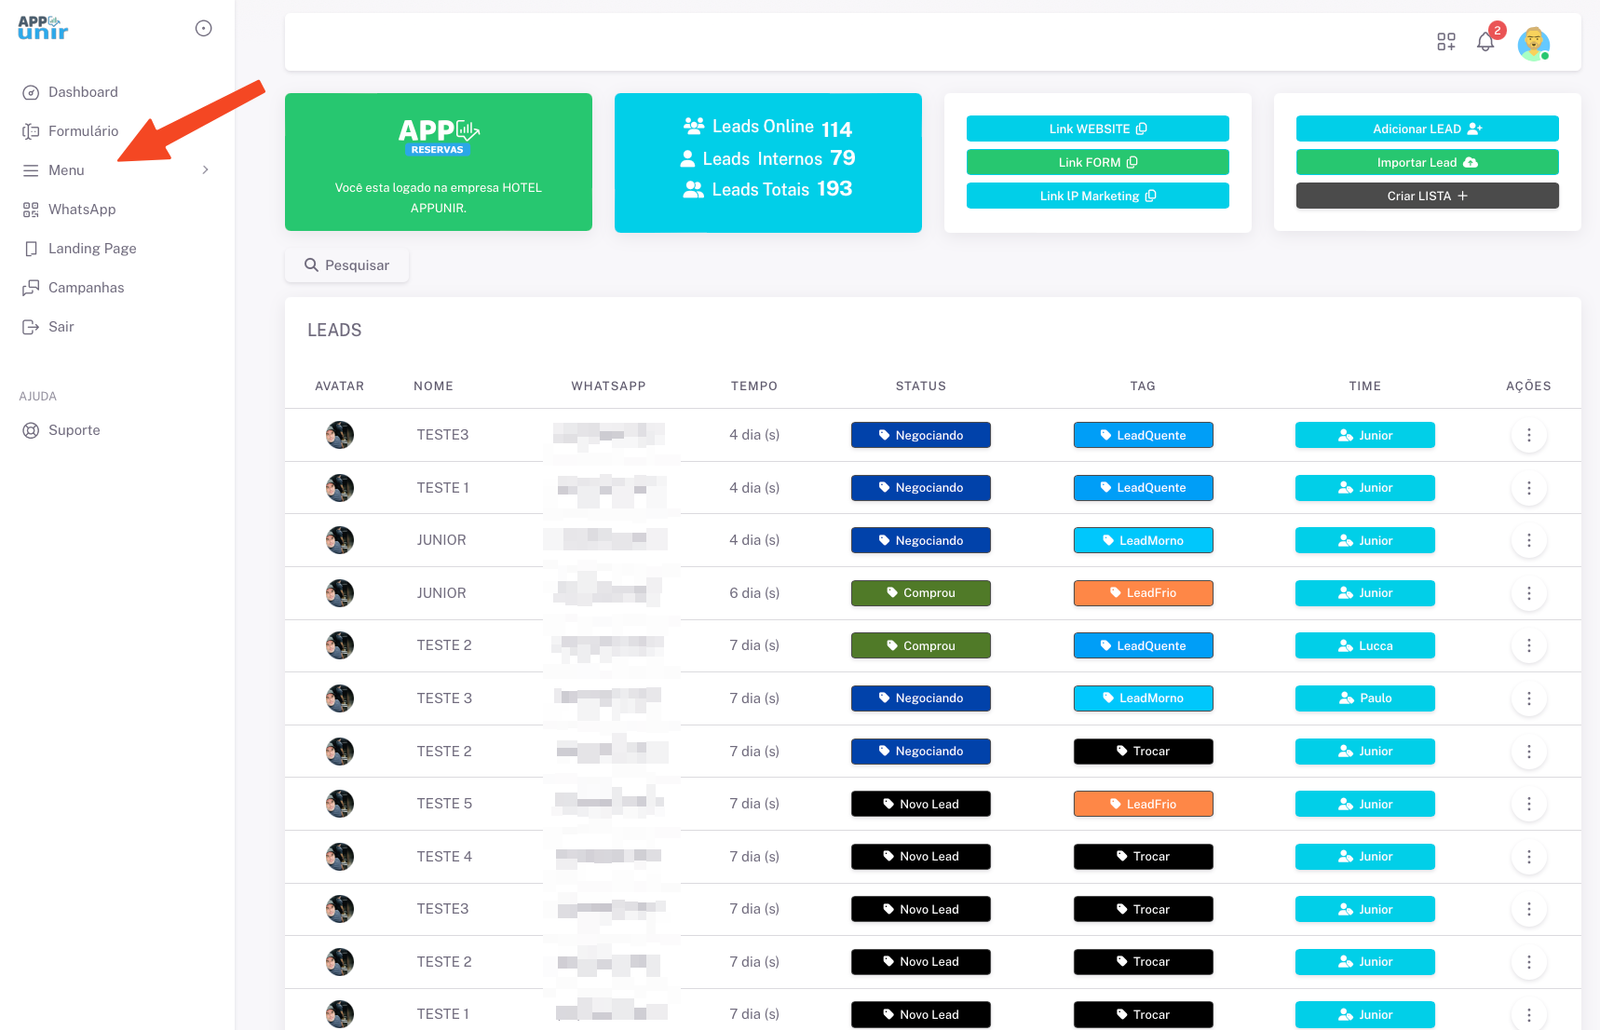The image size is (1600, 1030).
Task: Toggle the sidebar collapse circle icon
Action: (x=203, y=28)
